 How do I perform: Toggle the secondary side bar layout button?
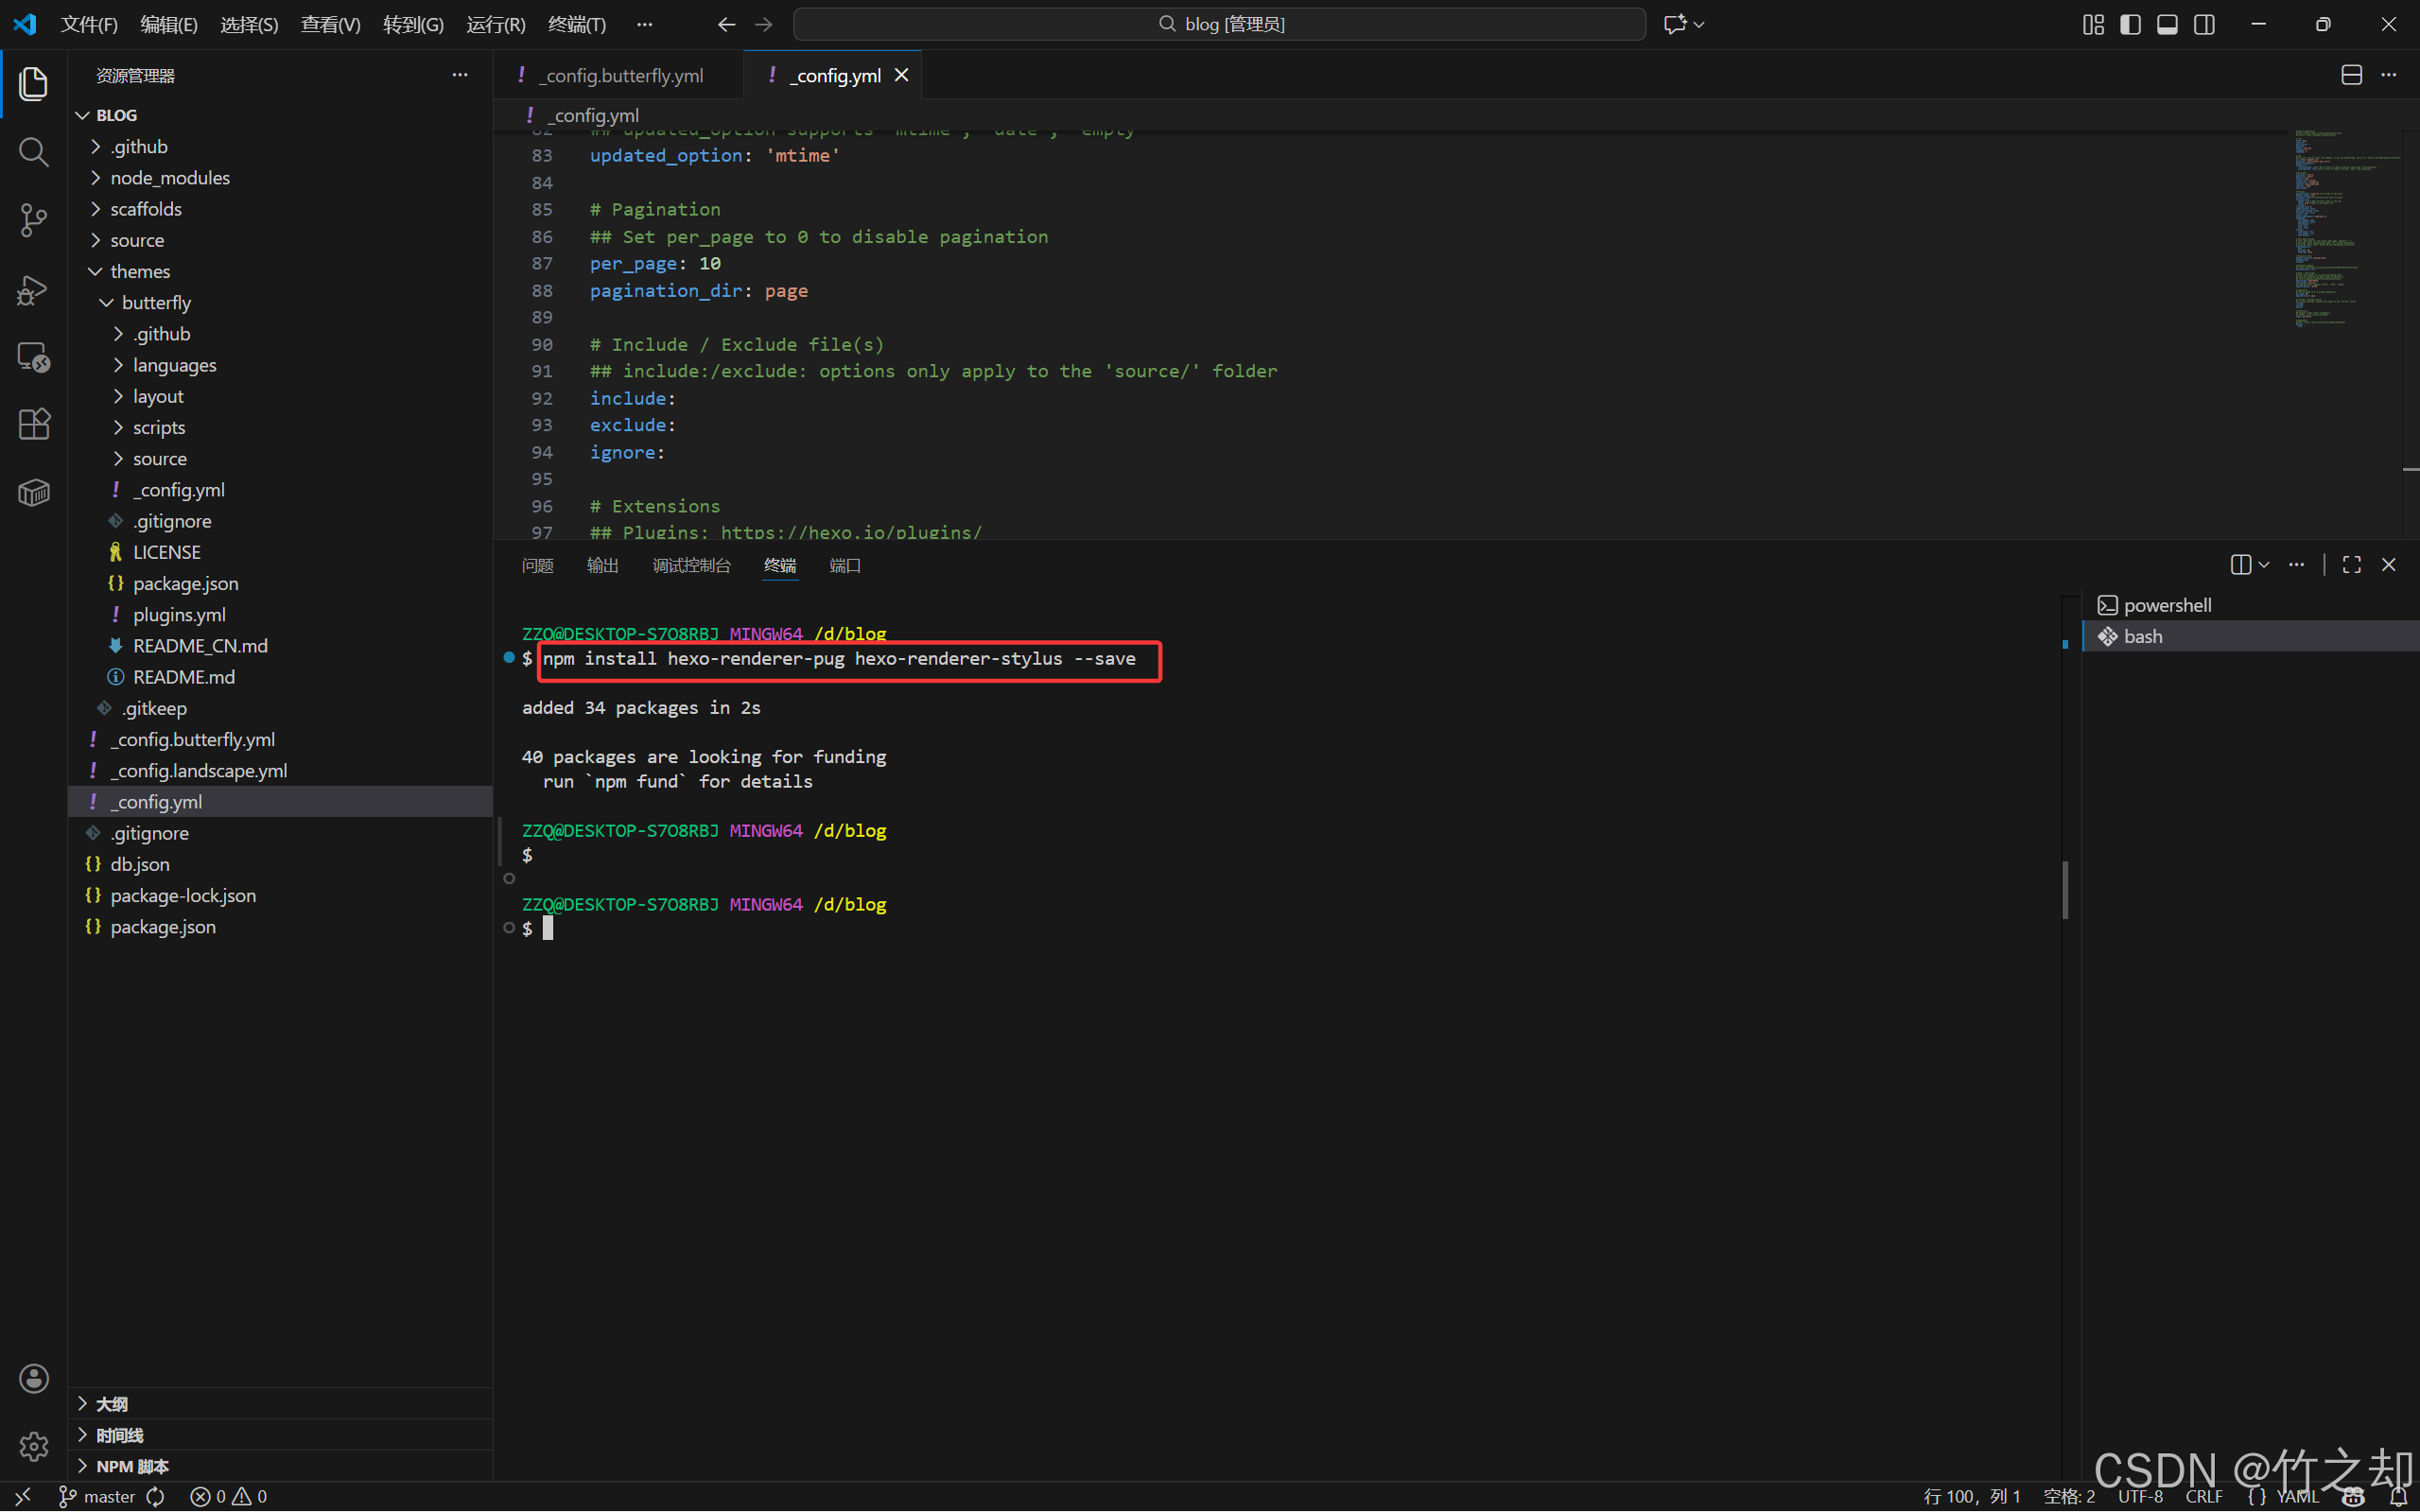(2204, 24)
